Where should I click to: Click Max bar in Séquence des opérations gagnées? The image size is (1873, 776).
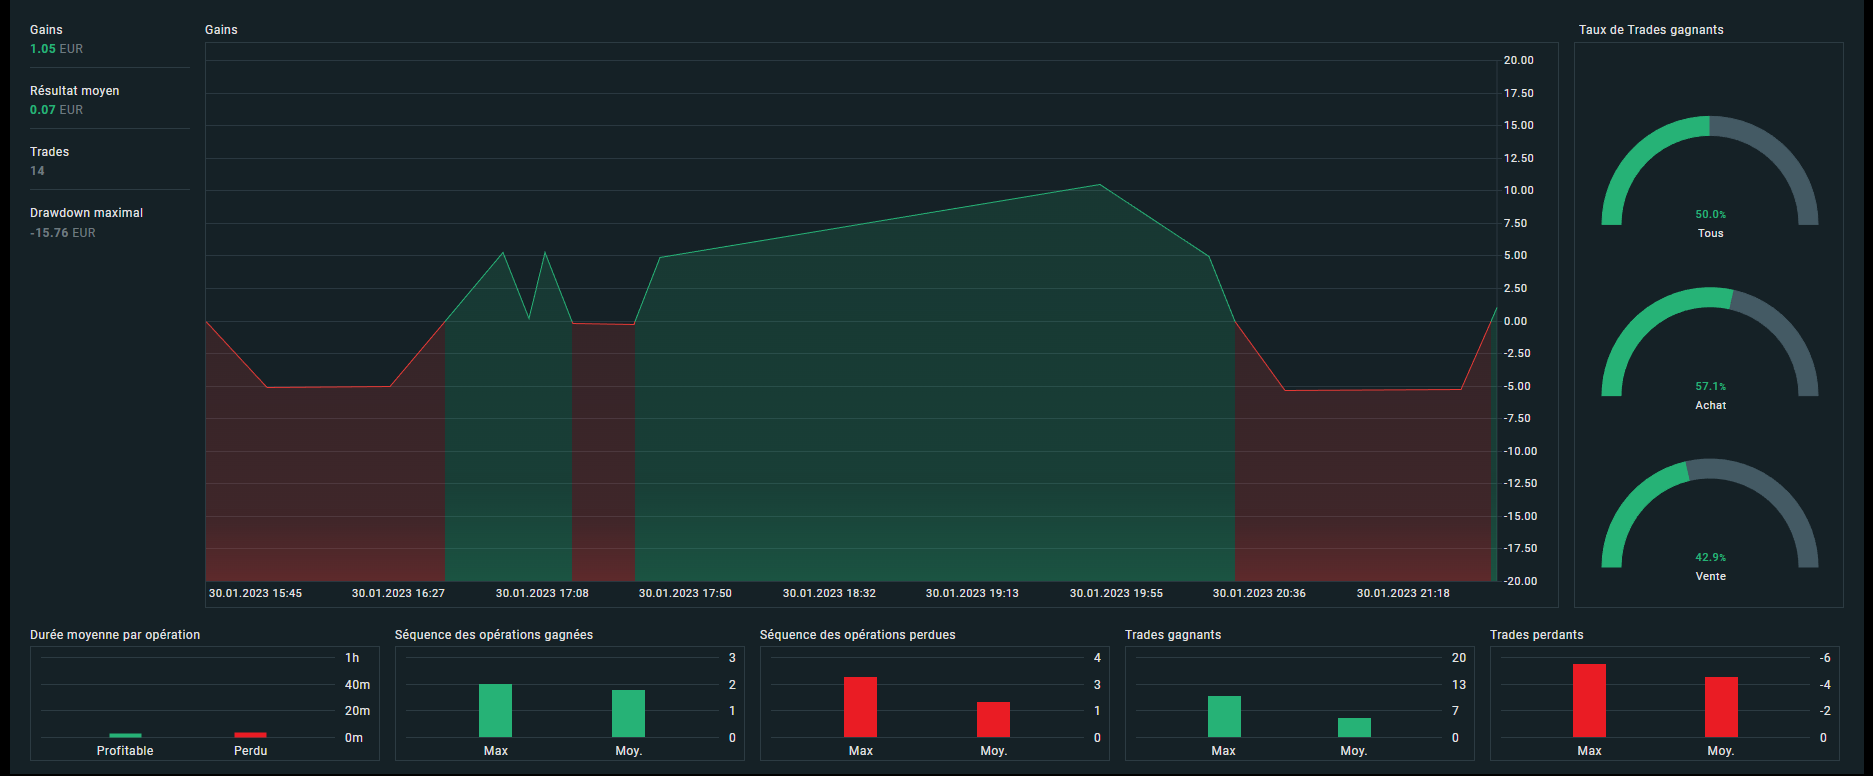tap(495, 711)
